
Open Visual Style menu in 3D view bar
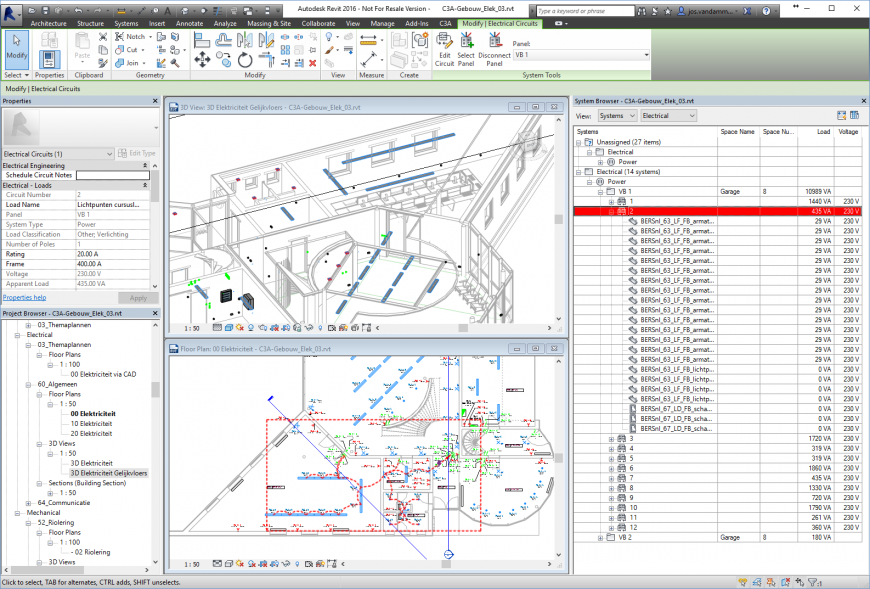tap(229, 328)
